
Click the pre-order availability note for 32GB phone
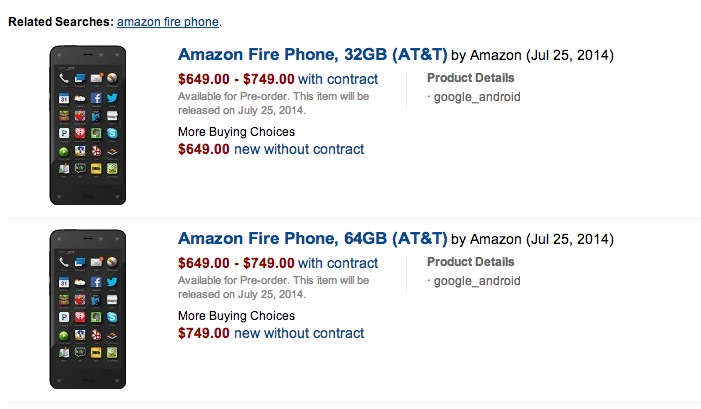[274, 103]
